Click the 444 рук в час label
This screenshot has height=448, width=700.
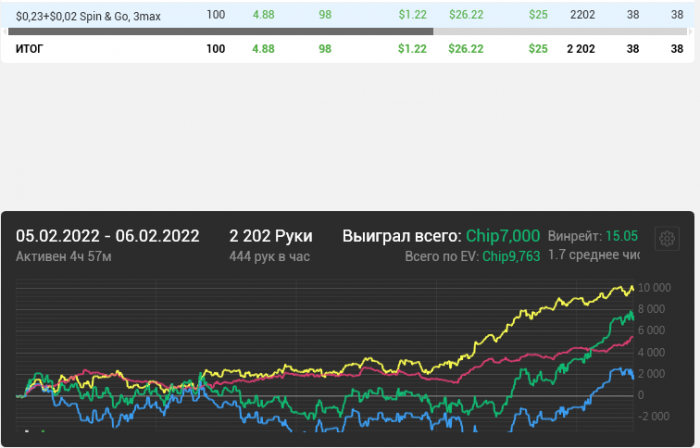point(269,257)
